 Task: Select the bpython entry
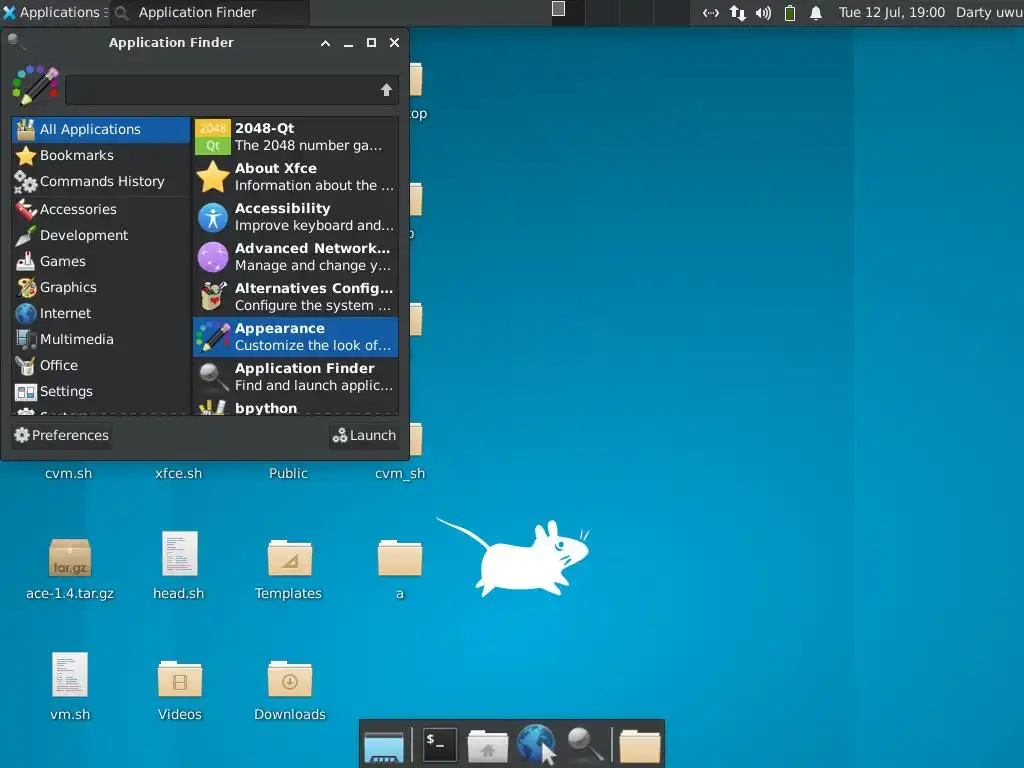[x=295, y=408]
